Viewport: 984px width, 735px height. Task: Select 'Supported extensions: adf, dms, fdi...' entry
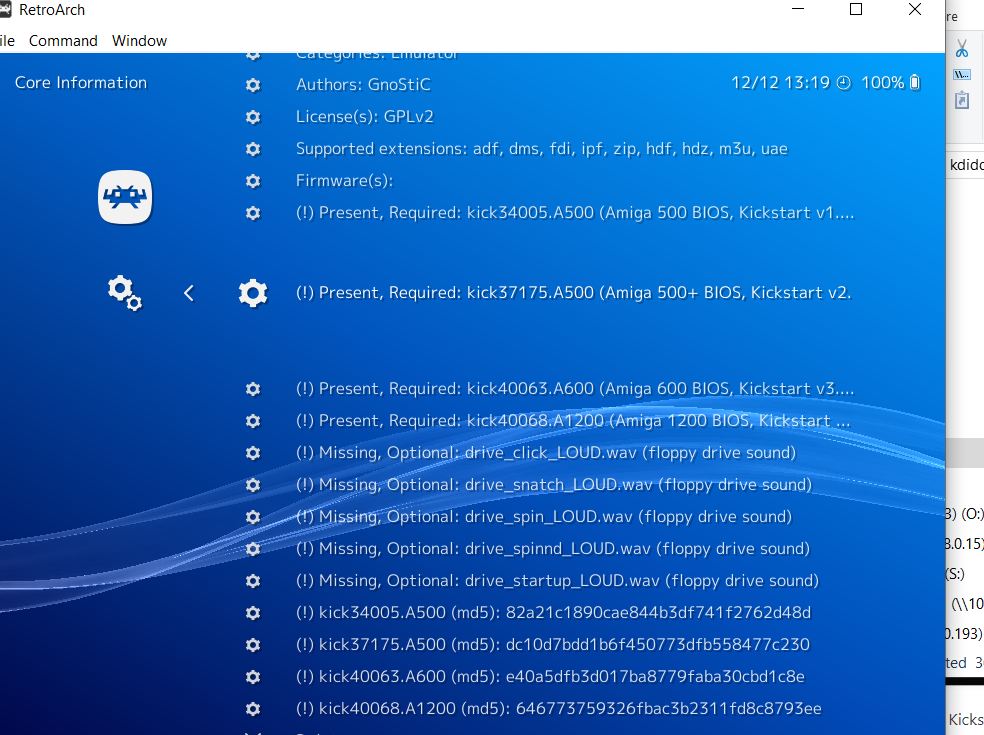point(542,149)
